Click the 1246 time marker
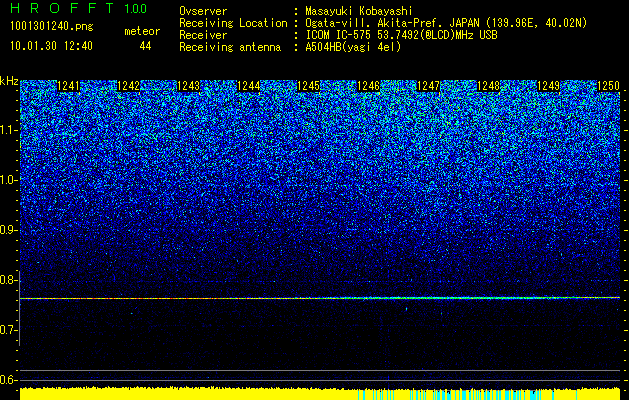 [x=369, y=86]
